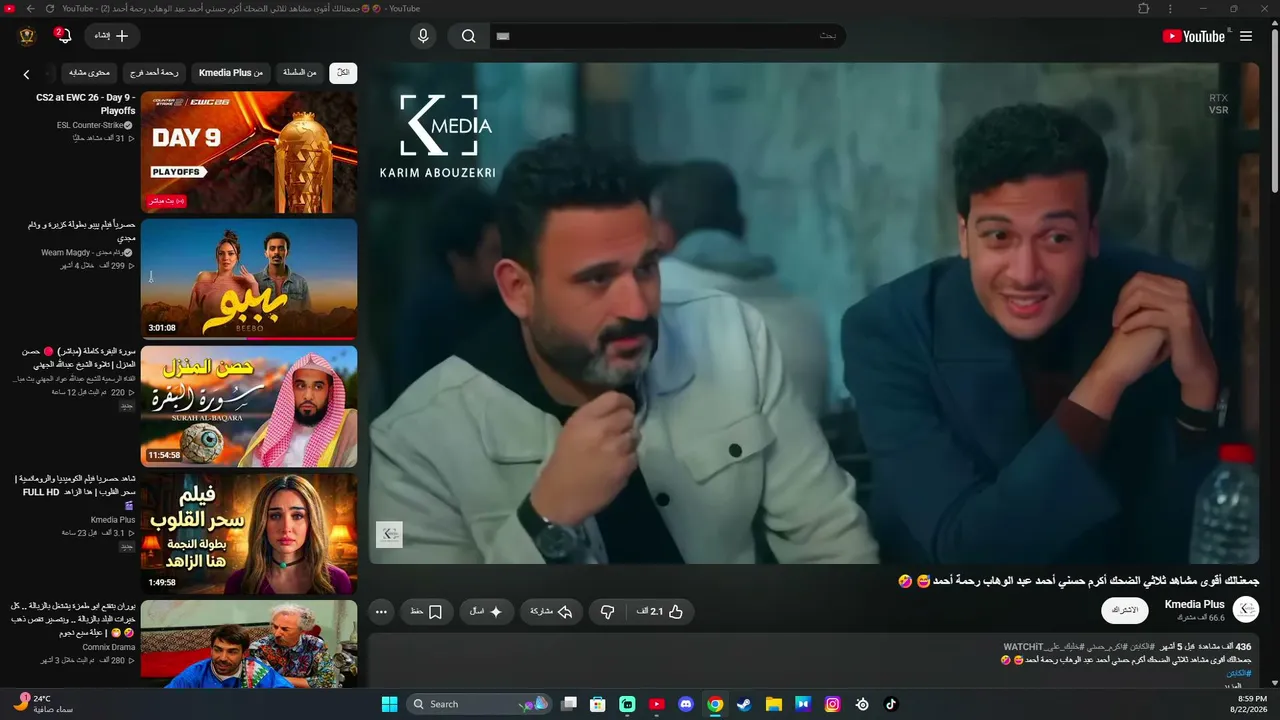Subscribe to Kmedia Plus (الاشتراك)
This screenshot has width=1280, height=720.
pyautogui.click(x=1125, y=609)
